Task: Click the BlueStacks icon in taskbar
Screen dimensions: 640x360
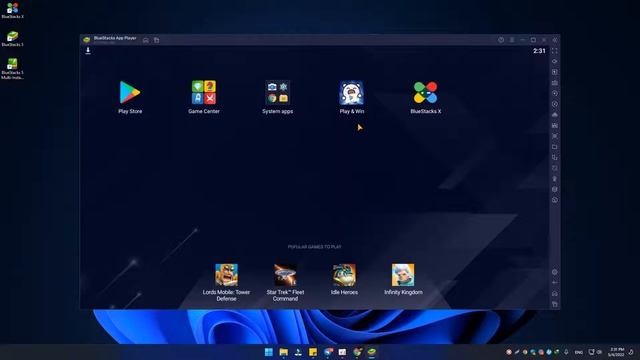Action: (x=371, y=352)
